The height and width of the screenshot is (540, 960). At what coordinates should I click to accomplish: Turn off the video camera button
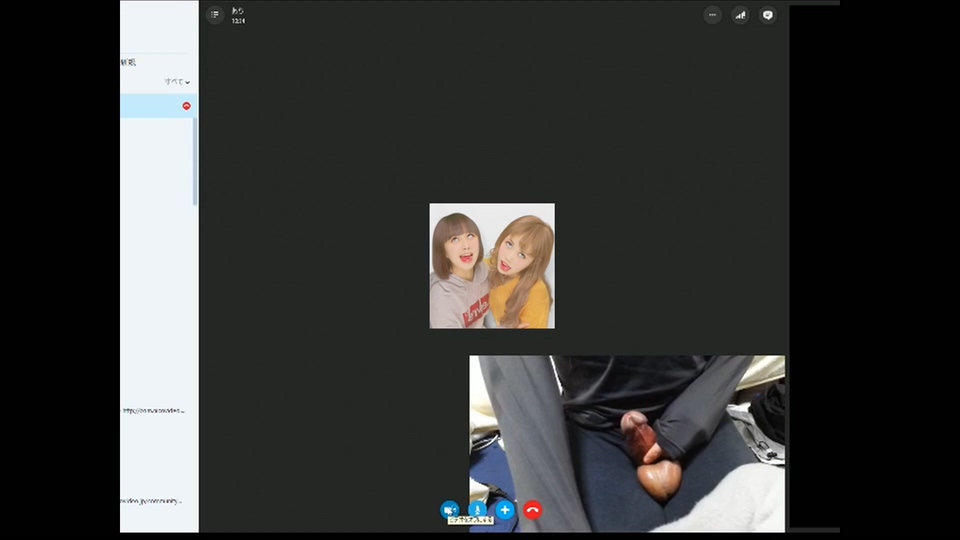[x=450, y=509]
